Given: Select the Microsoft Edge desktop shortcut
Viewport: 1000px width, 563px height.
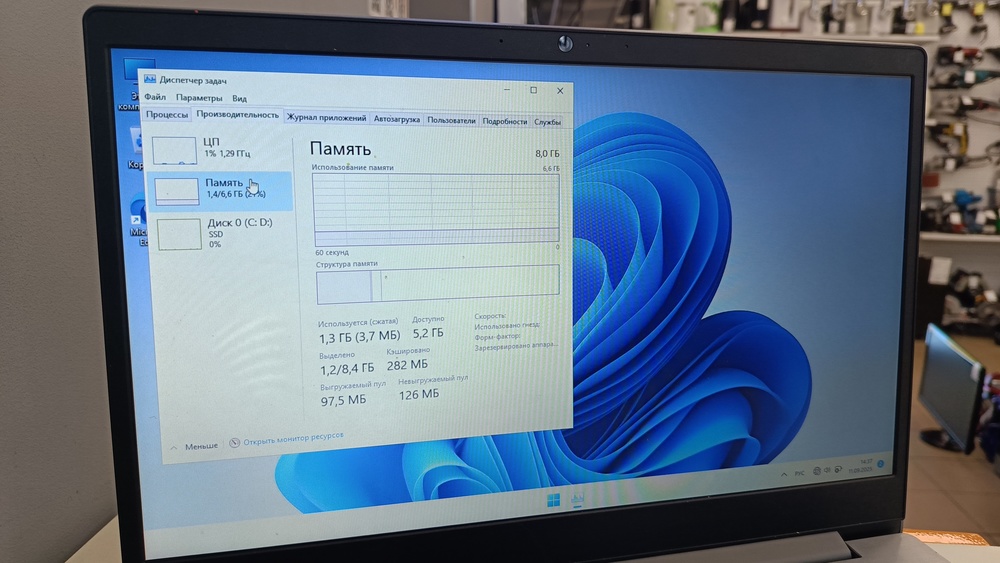Looking at the screenshot, I should [139, 222].
